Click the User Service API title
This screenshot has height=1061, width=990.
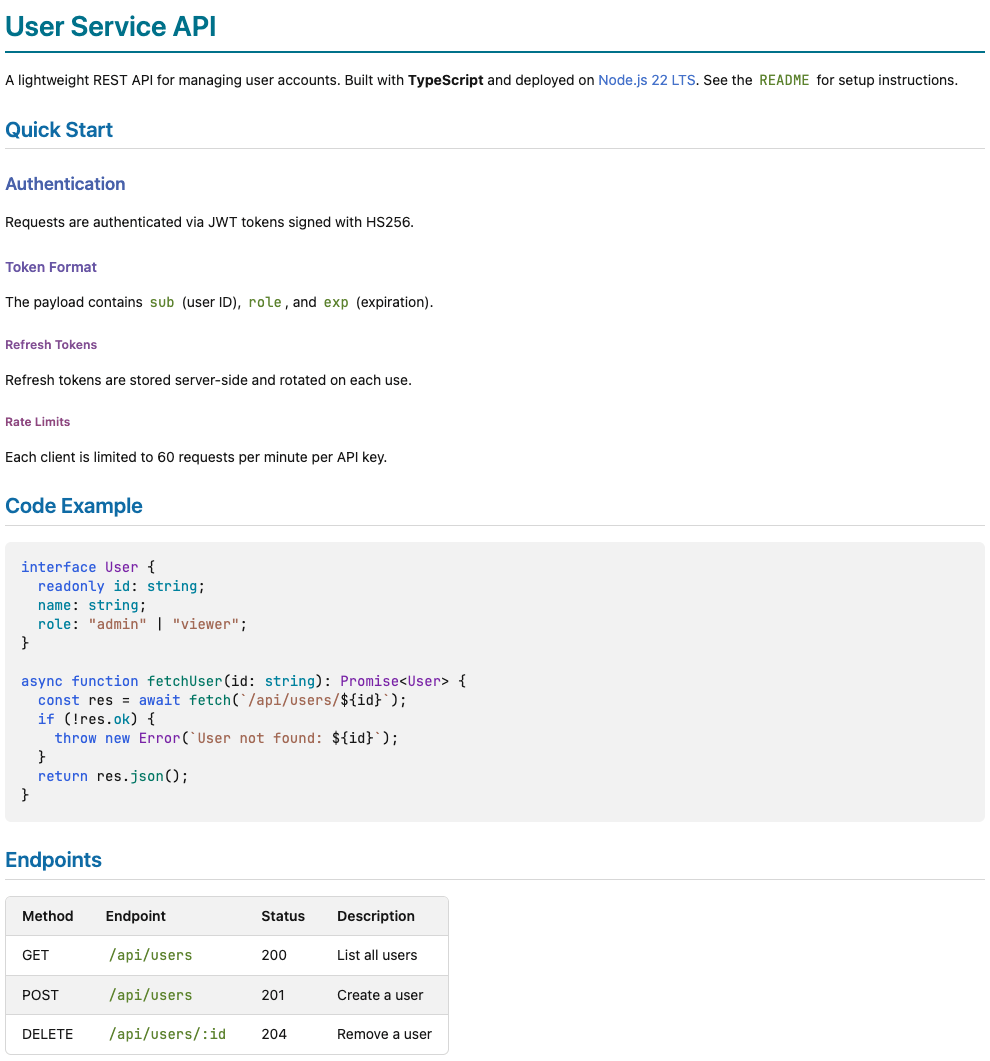(110, 26)
